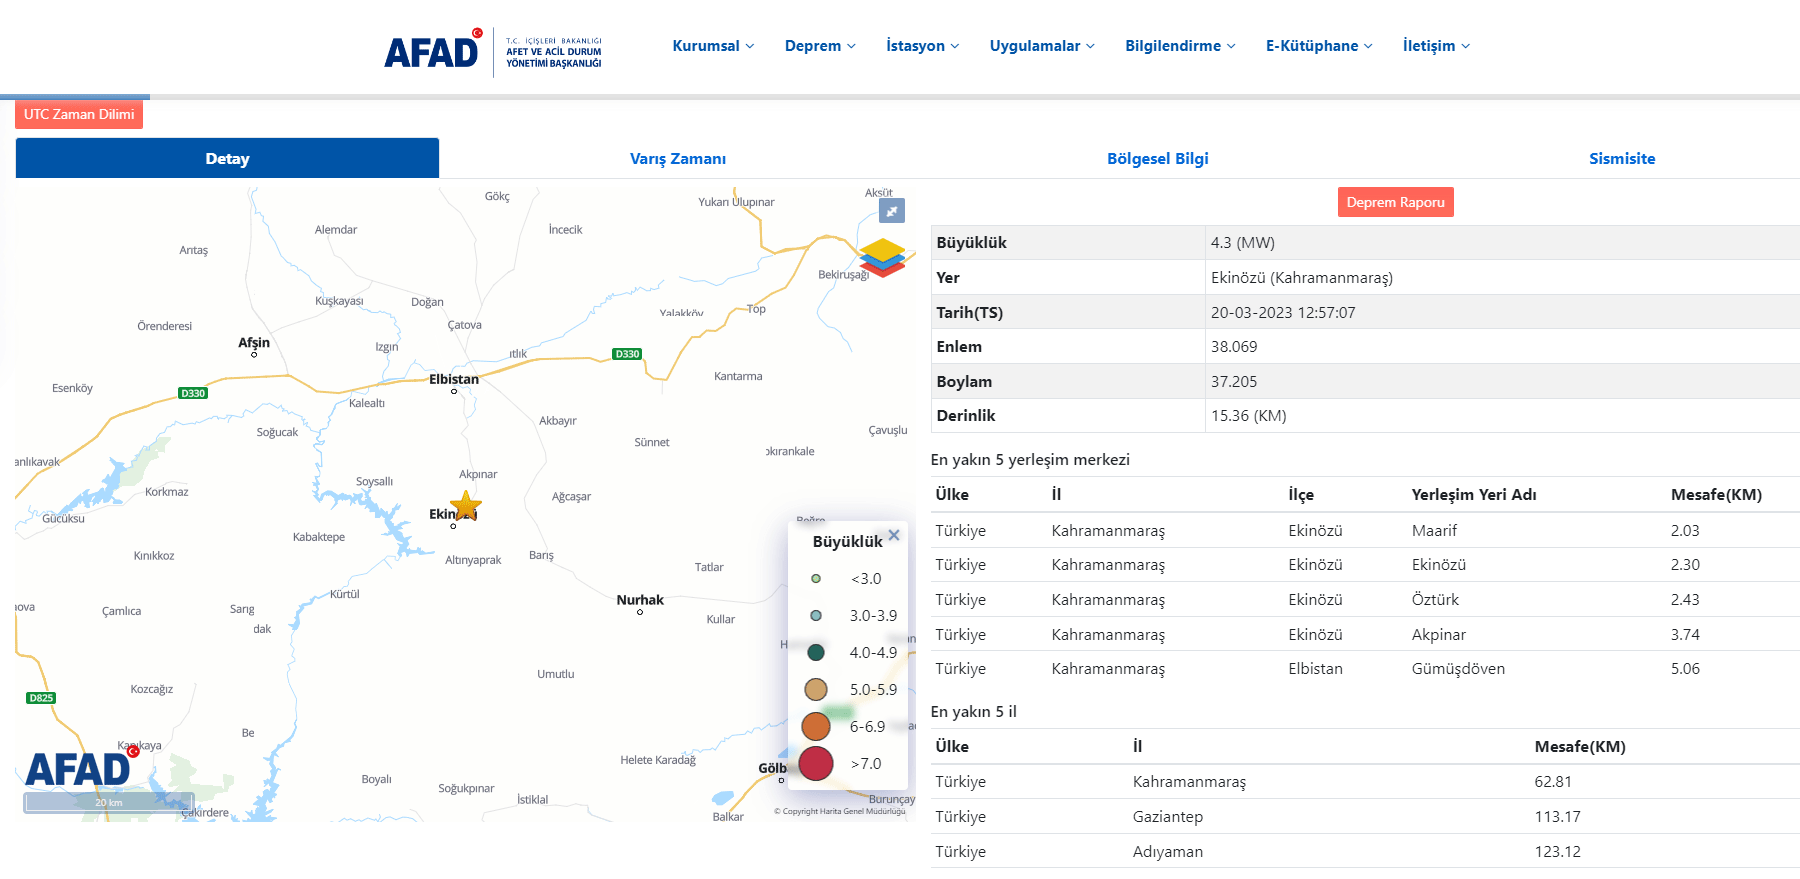Image resolution: width=1800 pixels, height=879 pixels.
Task: Click the magnitude value 4.3 (MW)
Action: (x=1242, y=243)
